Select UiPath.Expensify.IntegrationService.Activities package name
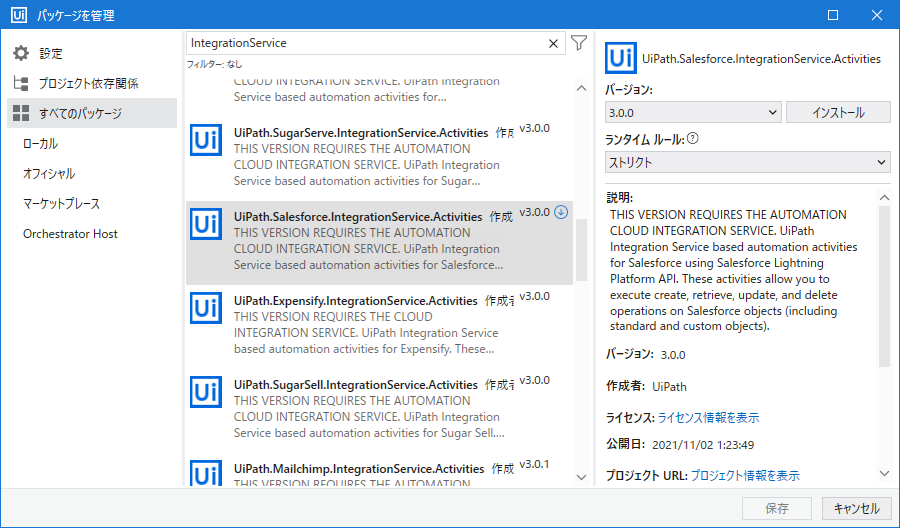The image size is (900, 528). [x=356, y=301]
